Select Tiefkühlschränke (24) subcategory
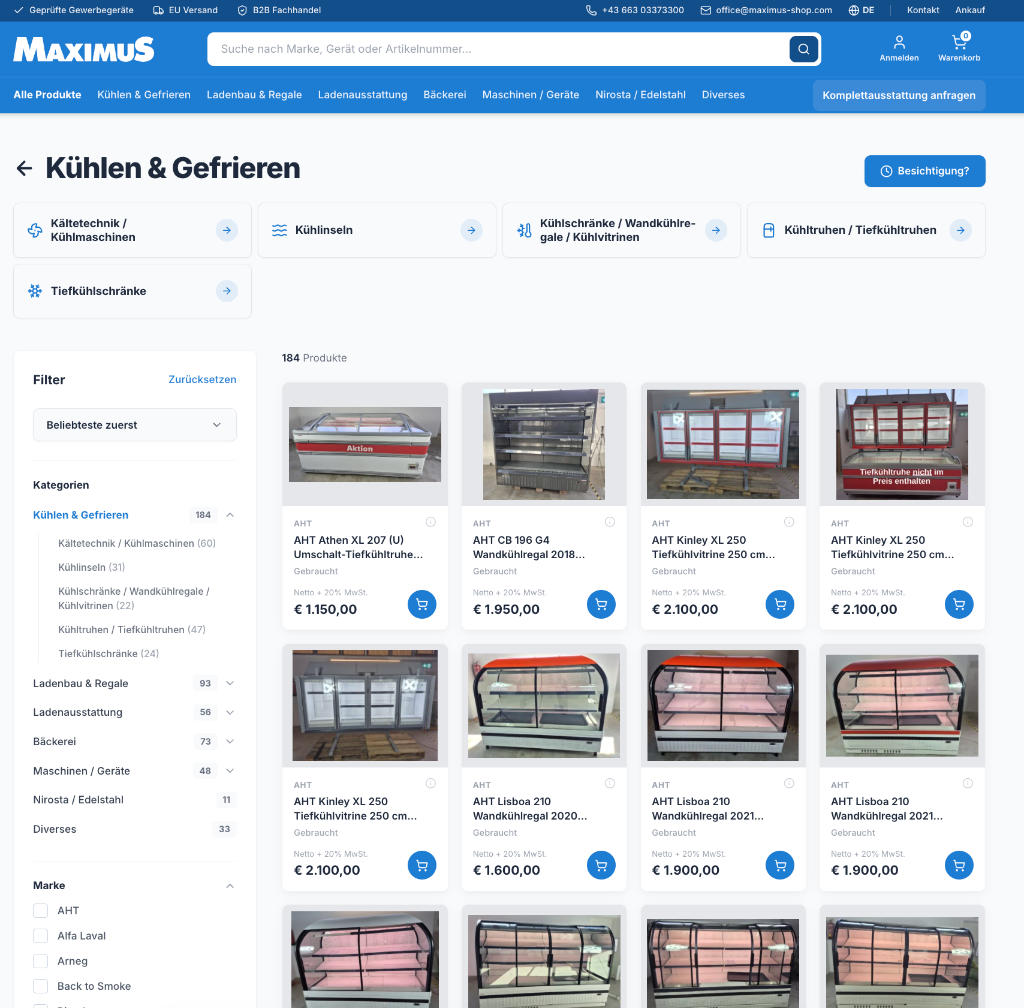The height and width of the screenshot is (1008, 1024). pos(108,654)
